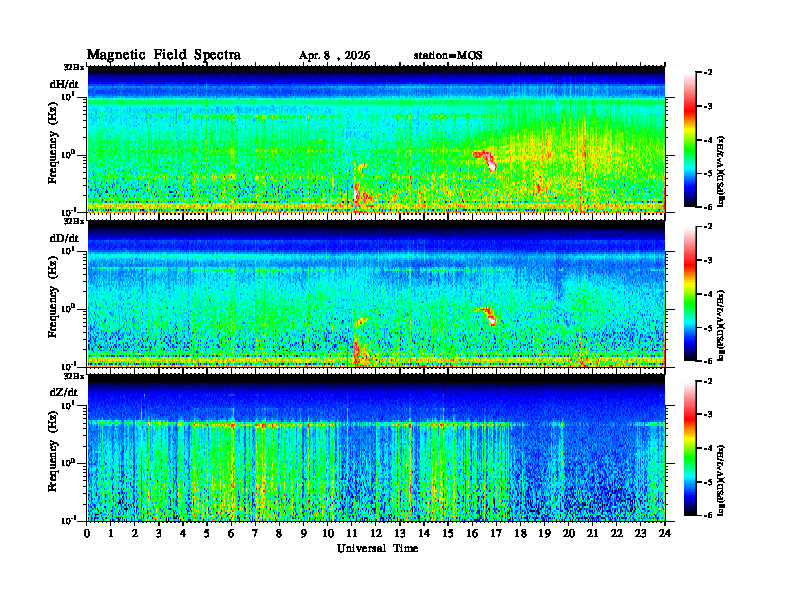This screenshot has height=612, width=792.
Task: Click the red-white burst in dD/dt panel
Action: tap(486, 316)
